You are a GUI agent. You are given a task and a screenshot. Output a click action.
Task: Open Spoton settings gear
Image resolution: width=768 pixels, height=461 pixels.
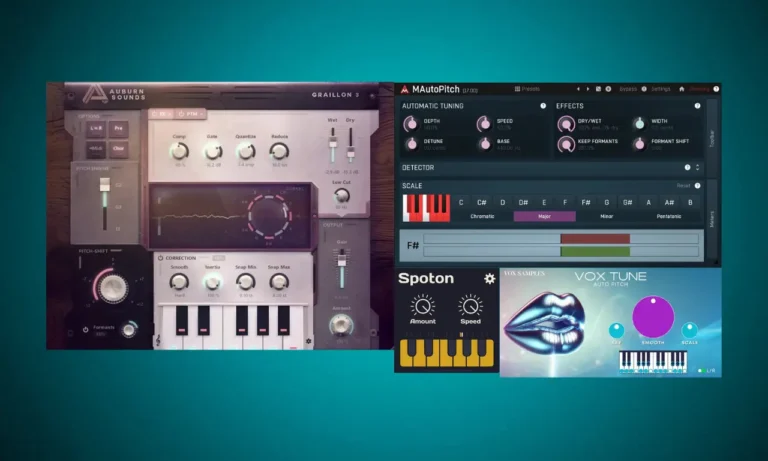[x=489, y=279]
